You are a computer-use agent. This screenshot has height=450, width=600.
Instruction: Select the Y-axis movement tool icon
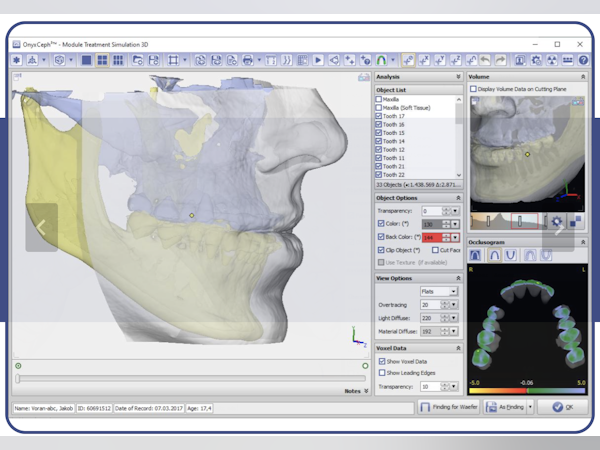tap(440, 60)
